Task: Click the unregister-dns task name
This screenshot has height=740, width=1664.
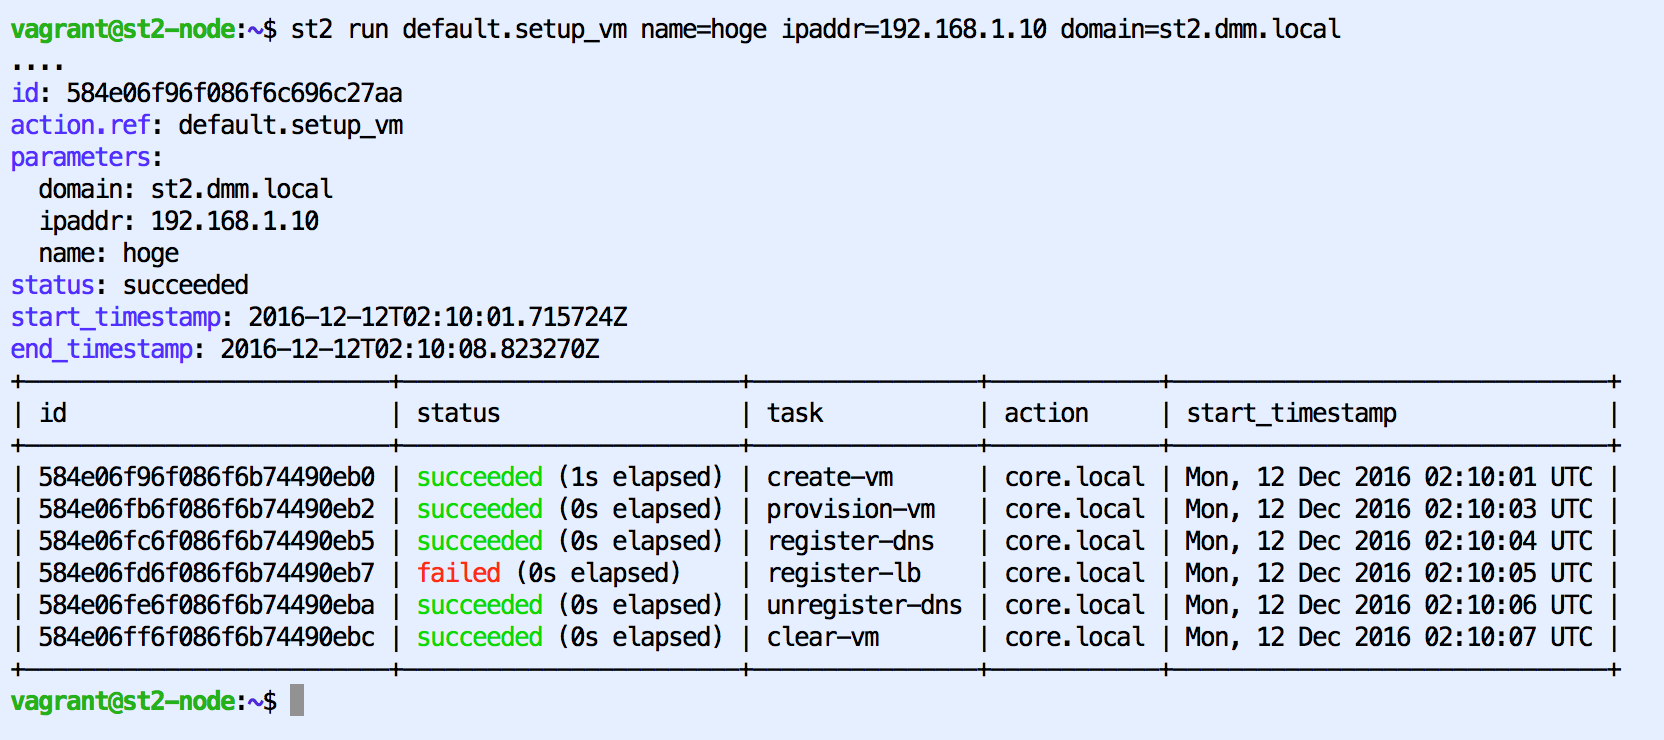Action: click(865, 605)
